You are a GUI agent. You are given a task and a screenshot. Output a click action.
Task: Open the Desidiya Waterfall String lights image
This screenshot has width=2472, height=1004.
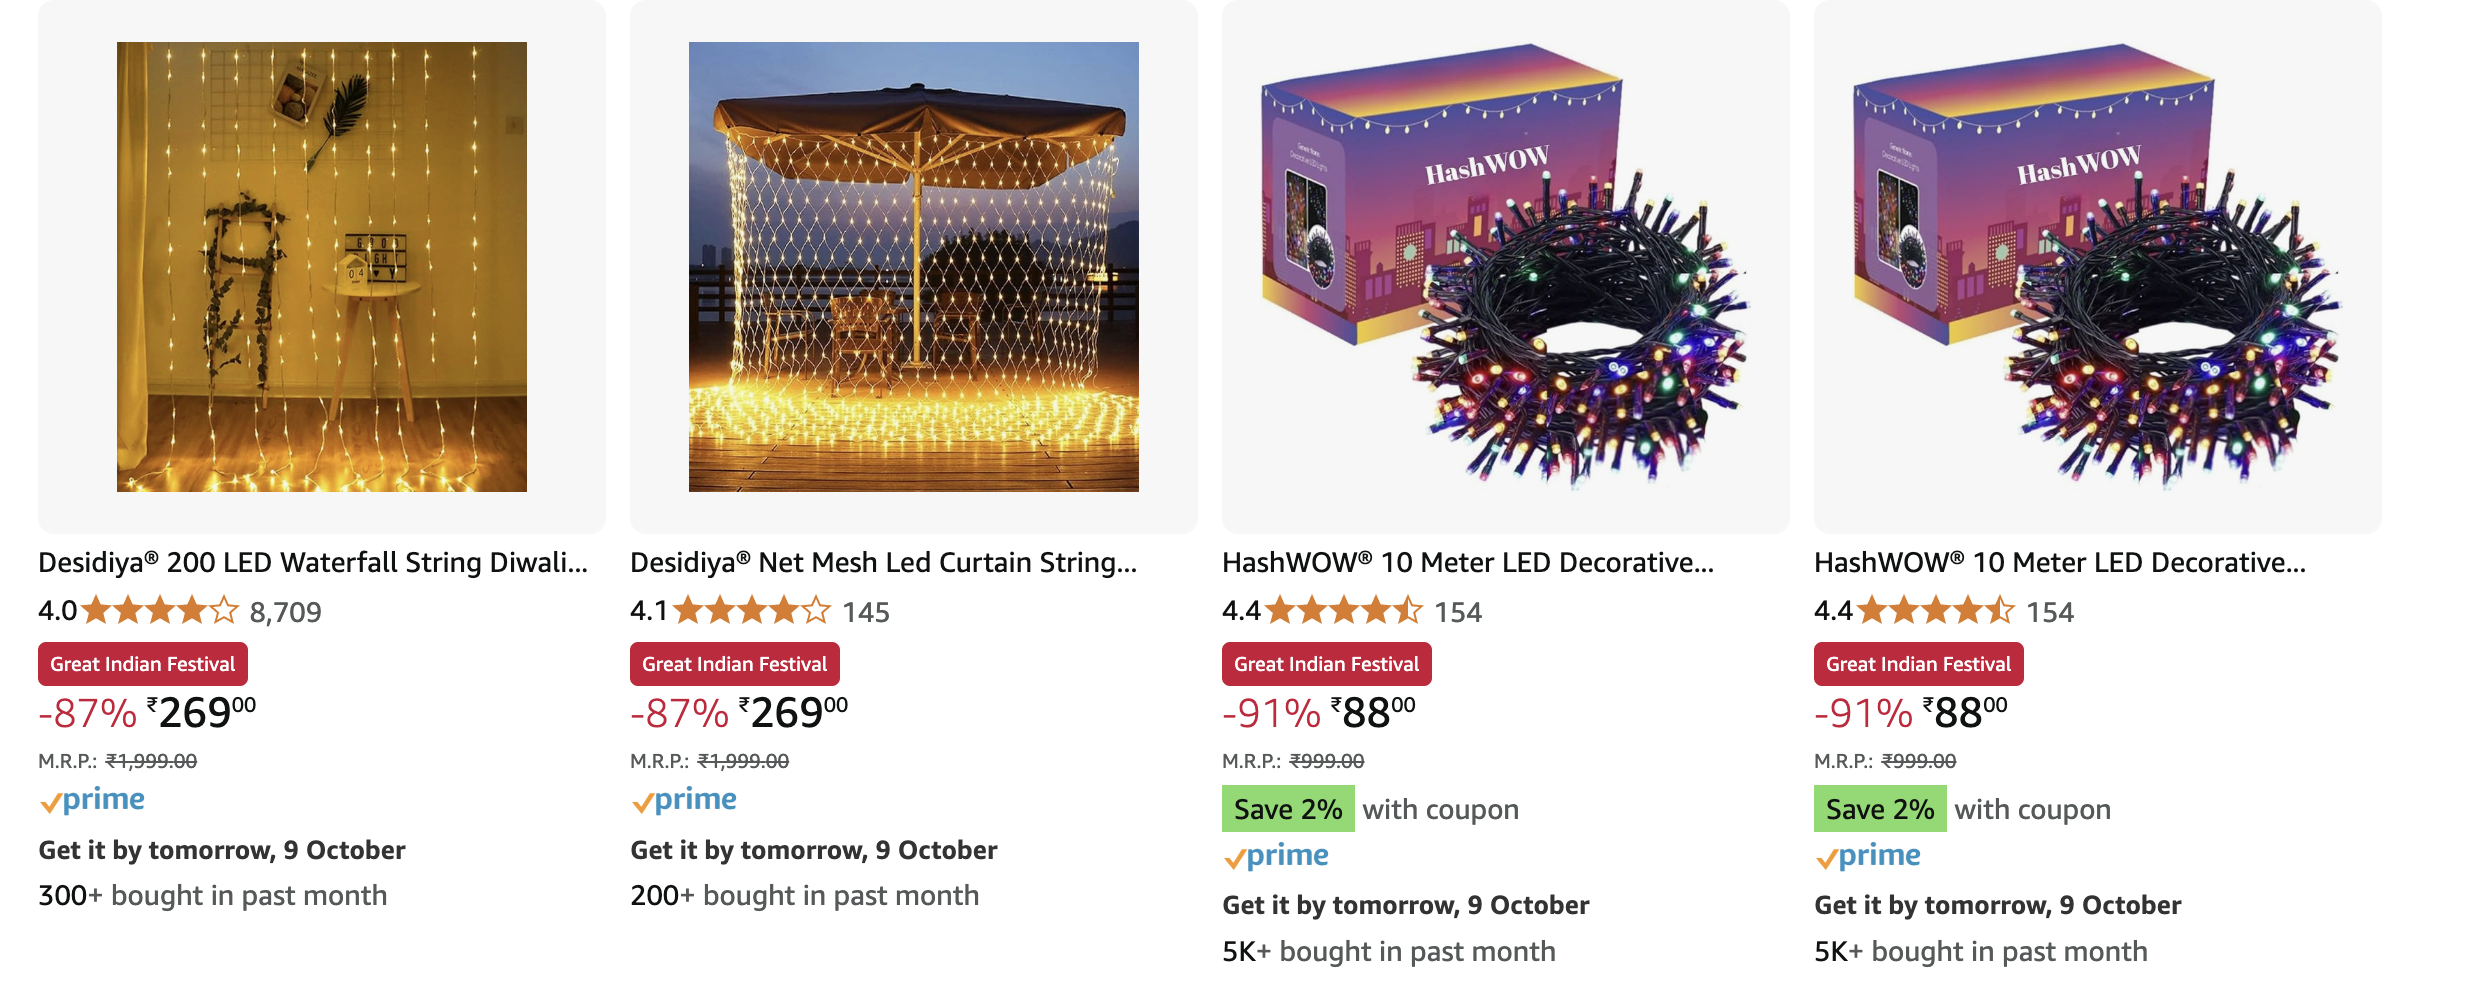click(321, 266)
